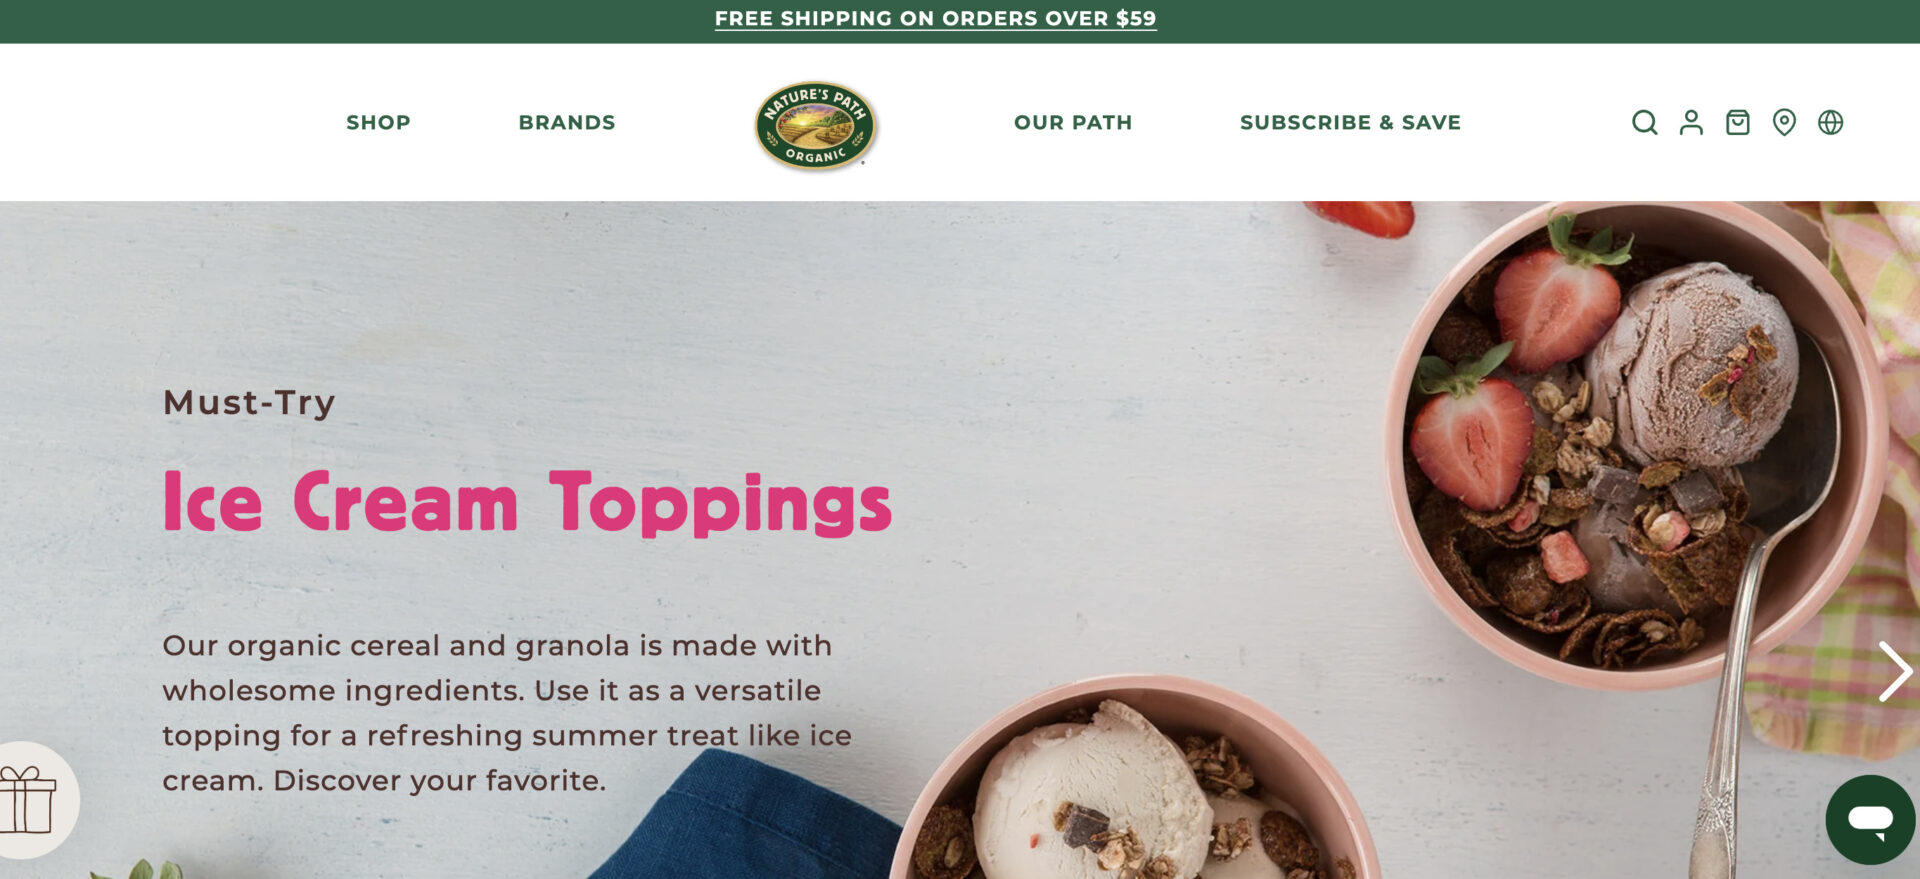Image resolution: width=1920 pixels, height=879 pixels.
Task: Advance to the next hero slide
Action: click(1894, 671)
